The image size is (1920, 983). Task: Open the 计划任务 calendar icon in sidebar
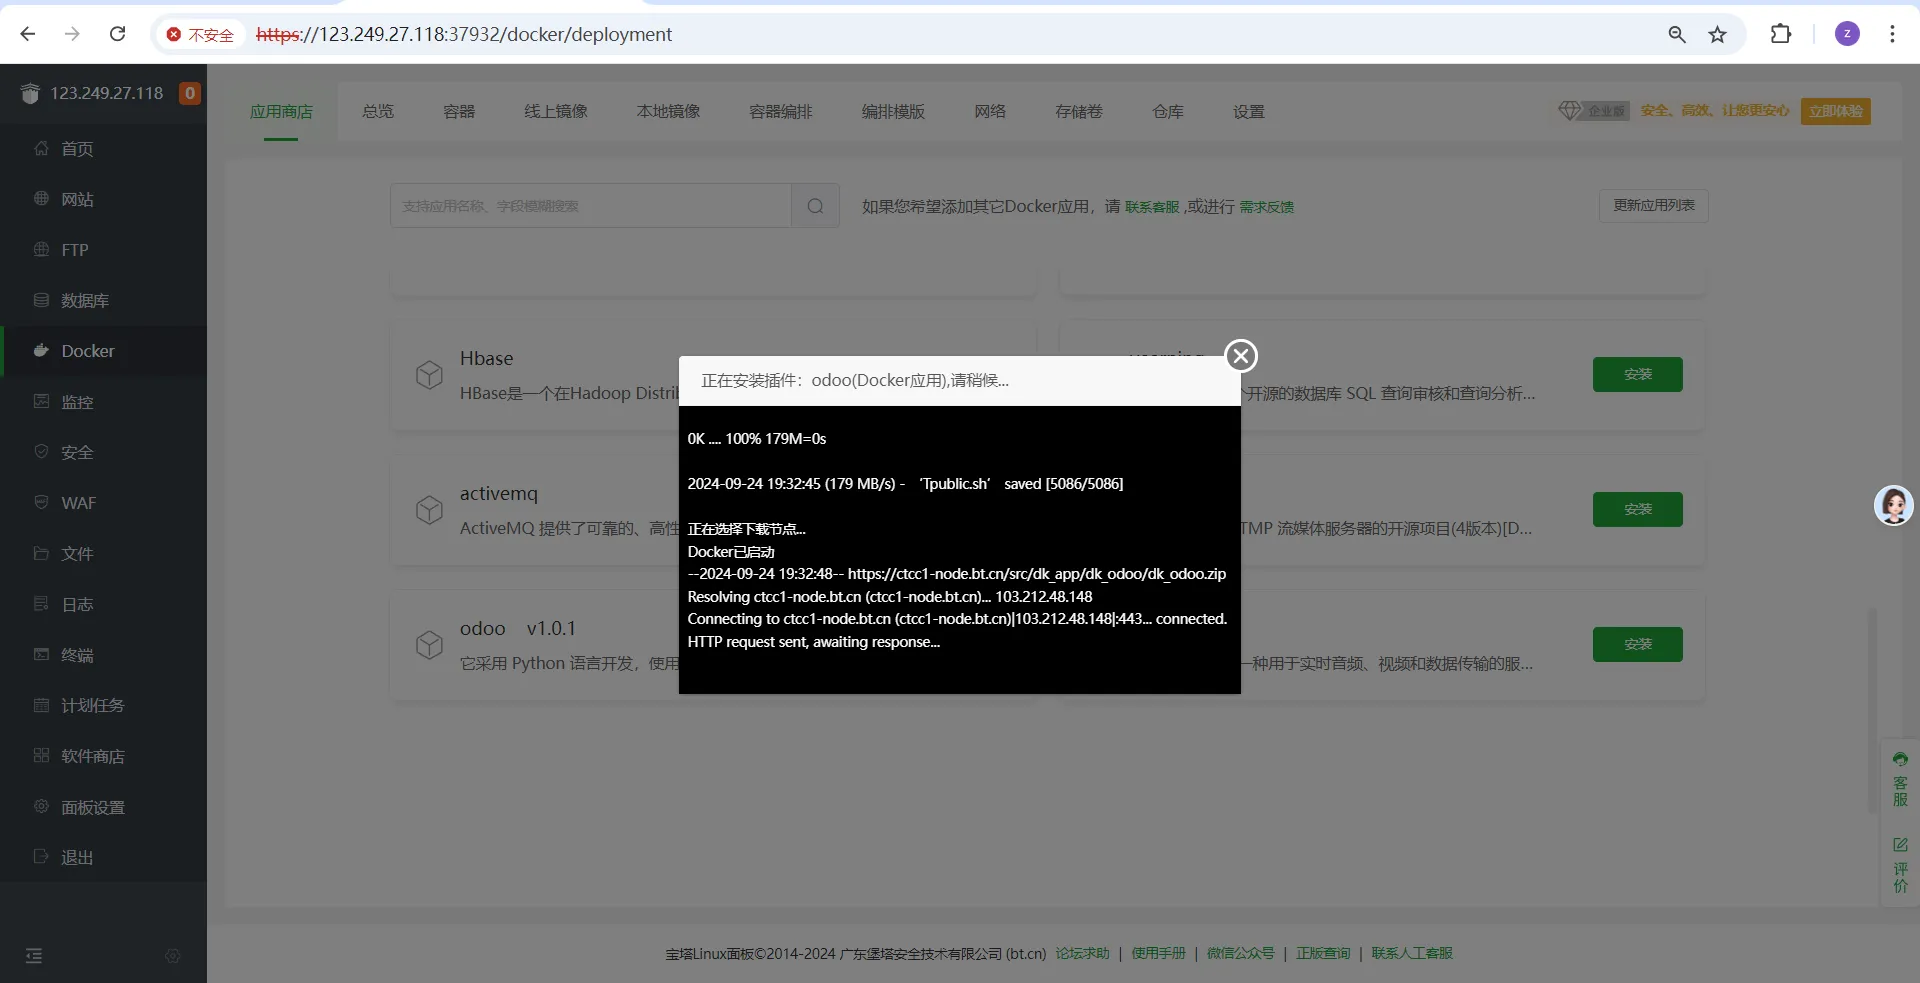tap(41, 705)
